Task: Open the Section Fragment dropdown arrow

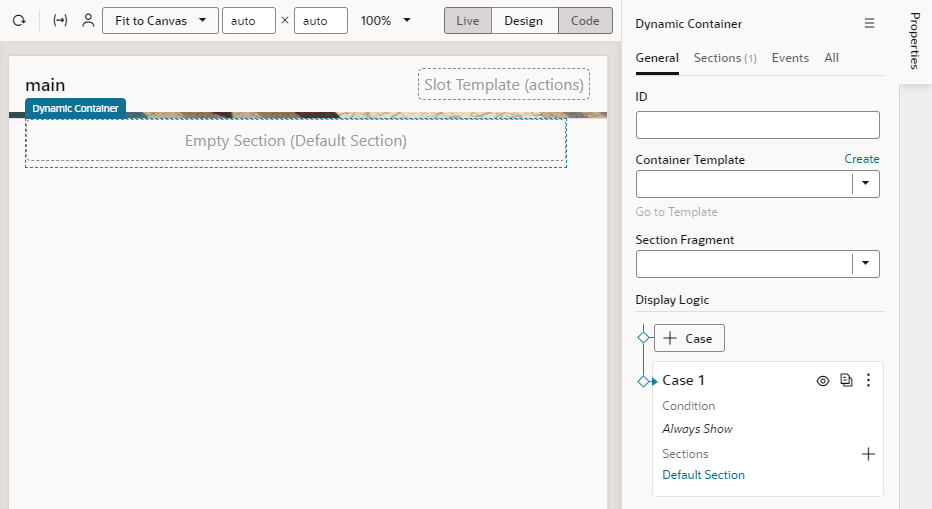Action: (865, 263)
